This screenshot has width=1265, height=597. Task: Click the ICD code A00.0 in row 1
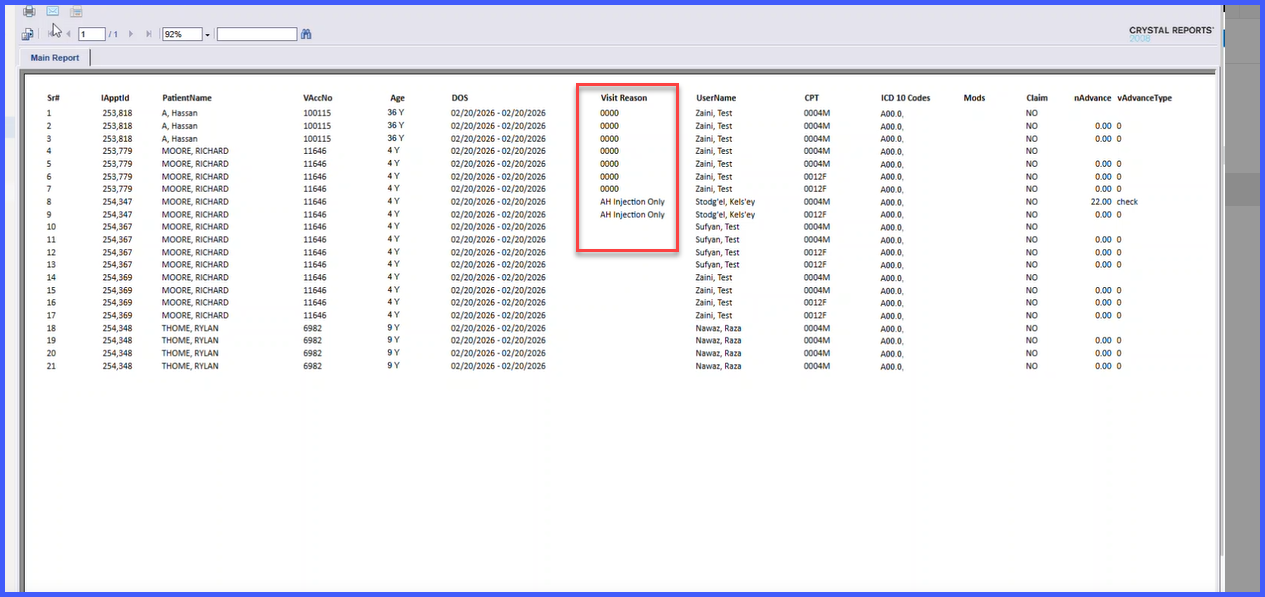click(892, 114)
